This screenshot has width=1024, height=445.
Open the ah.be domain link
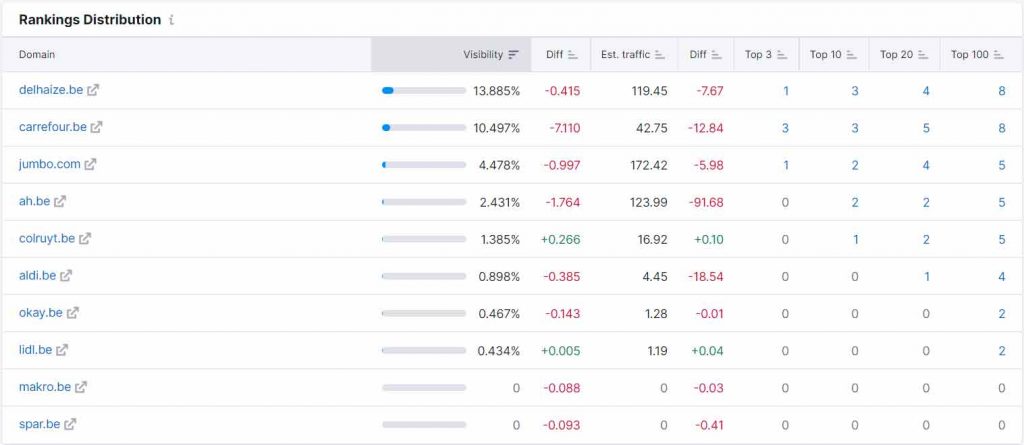35,201
